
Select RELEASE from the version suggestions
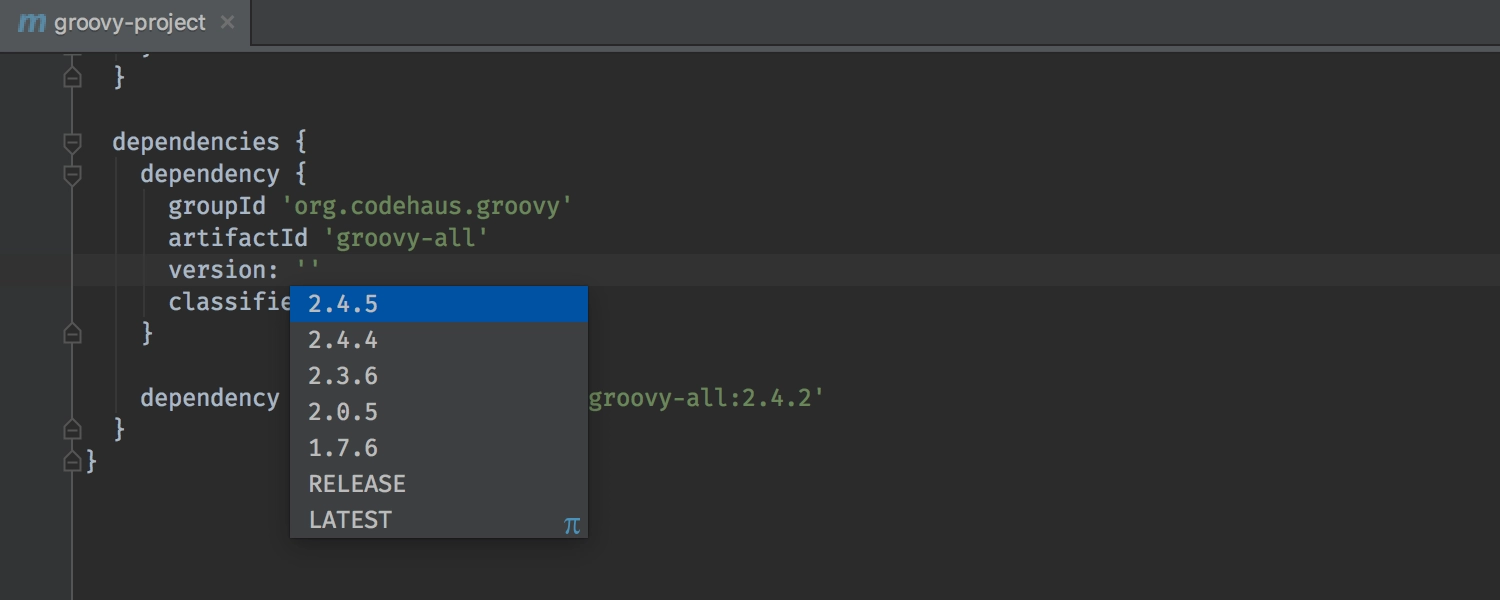[x=357, y=484]
